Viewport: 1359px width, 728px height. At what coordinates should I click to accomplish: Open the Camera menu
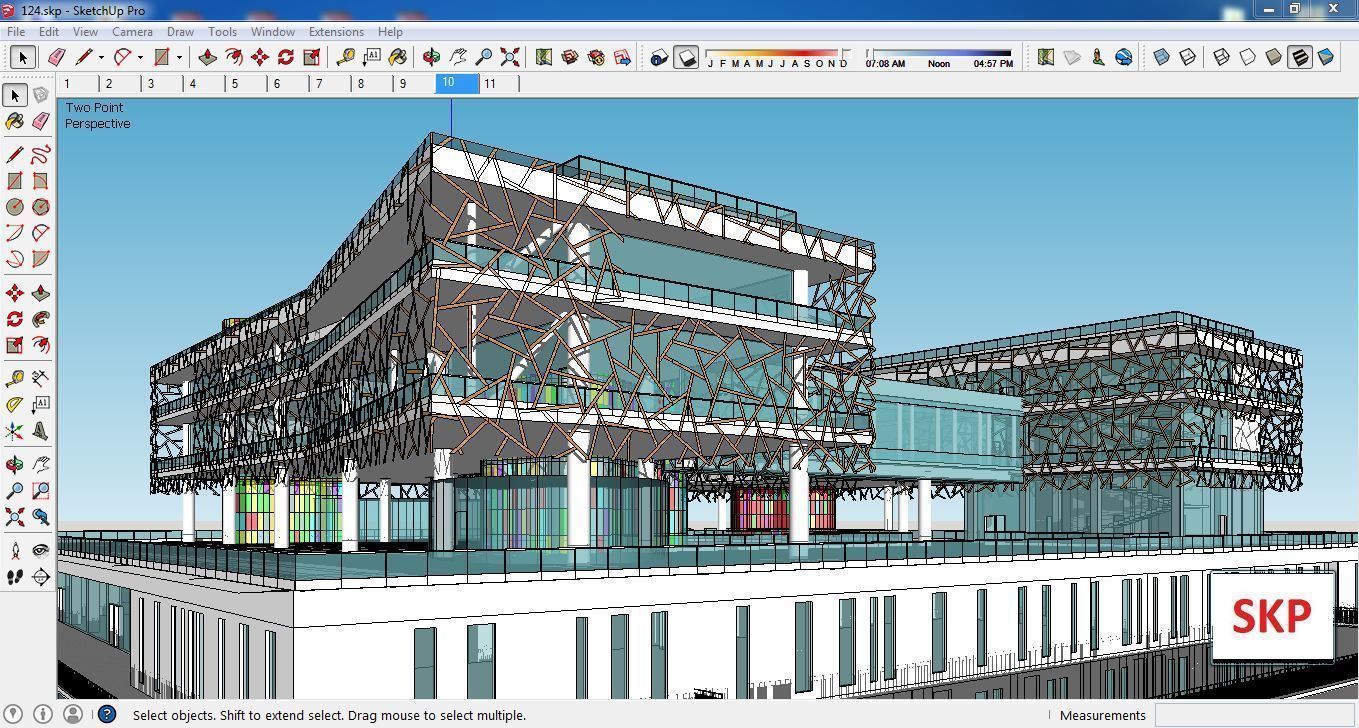pyautogui.click(x=132, y=32)
